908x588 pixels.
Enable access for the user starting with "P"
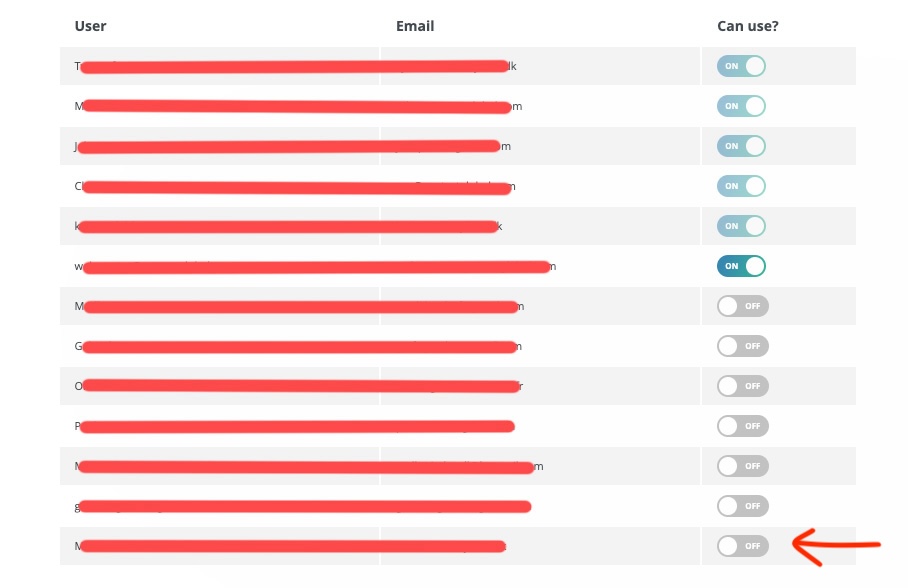tap(743, 426)
